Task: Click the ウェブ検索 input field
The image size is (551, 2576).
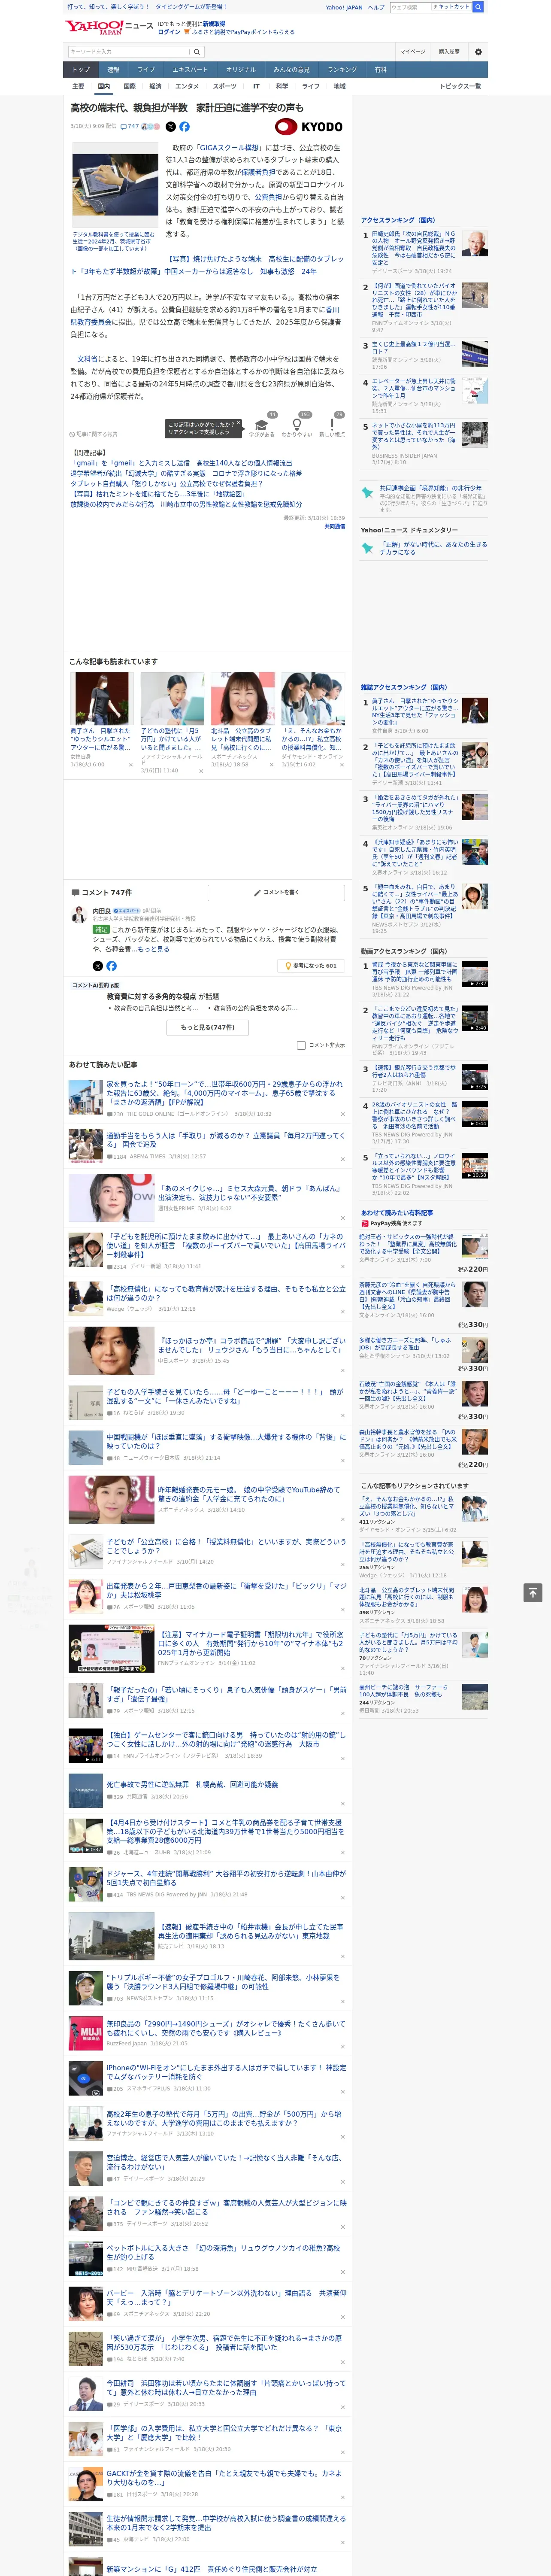Action: [x=410, y=7]
